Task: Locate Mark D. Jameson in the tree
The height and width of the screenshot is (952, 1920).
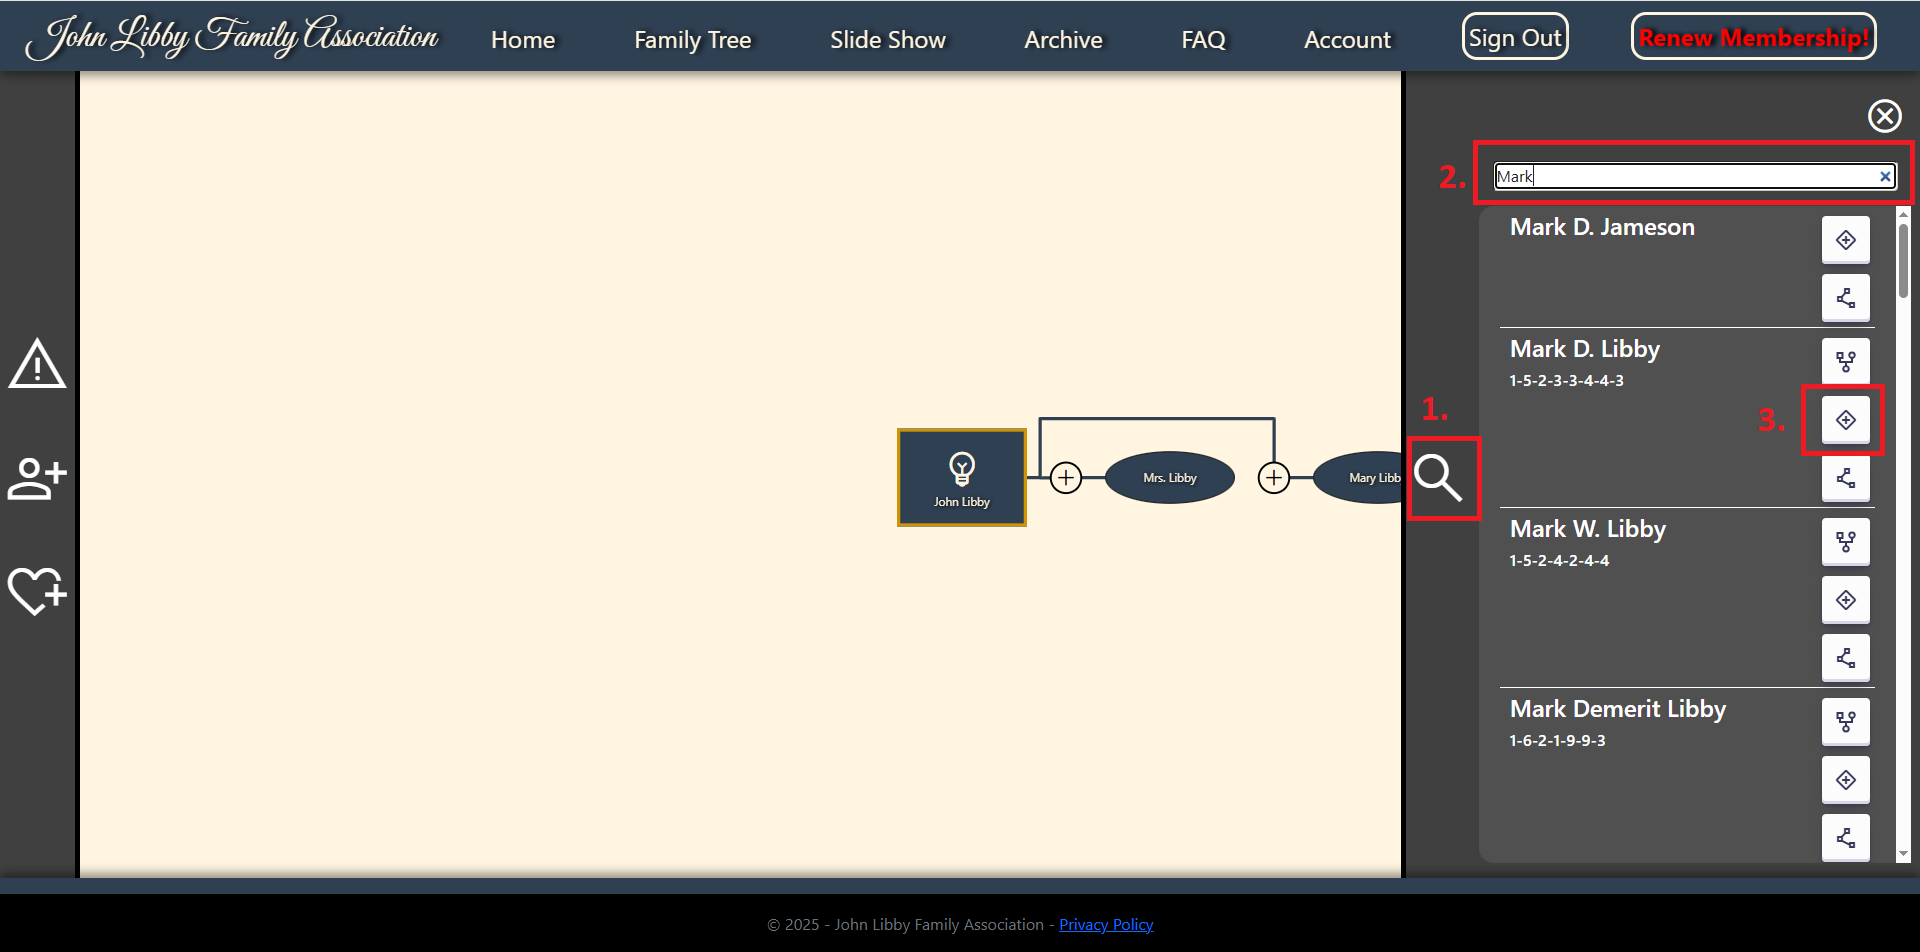Action: pos(1846,240)
